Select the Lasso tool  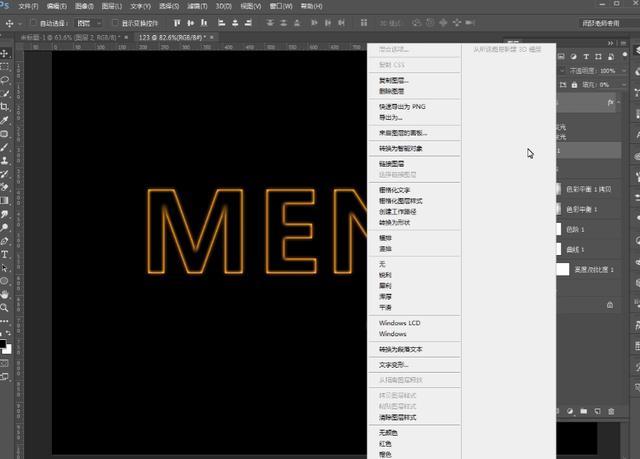click(x=5, y=80)
